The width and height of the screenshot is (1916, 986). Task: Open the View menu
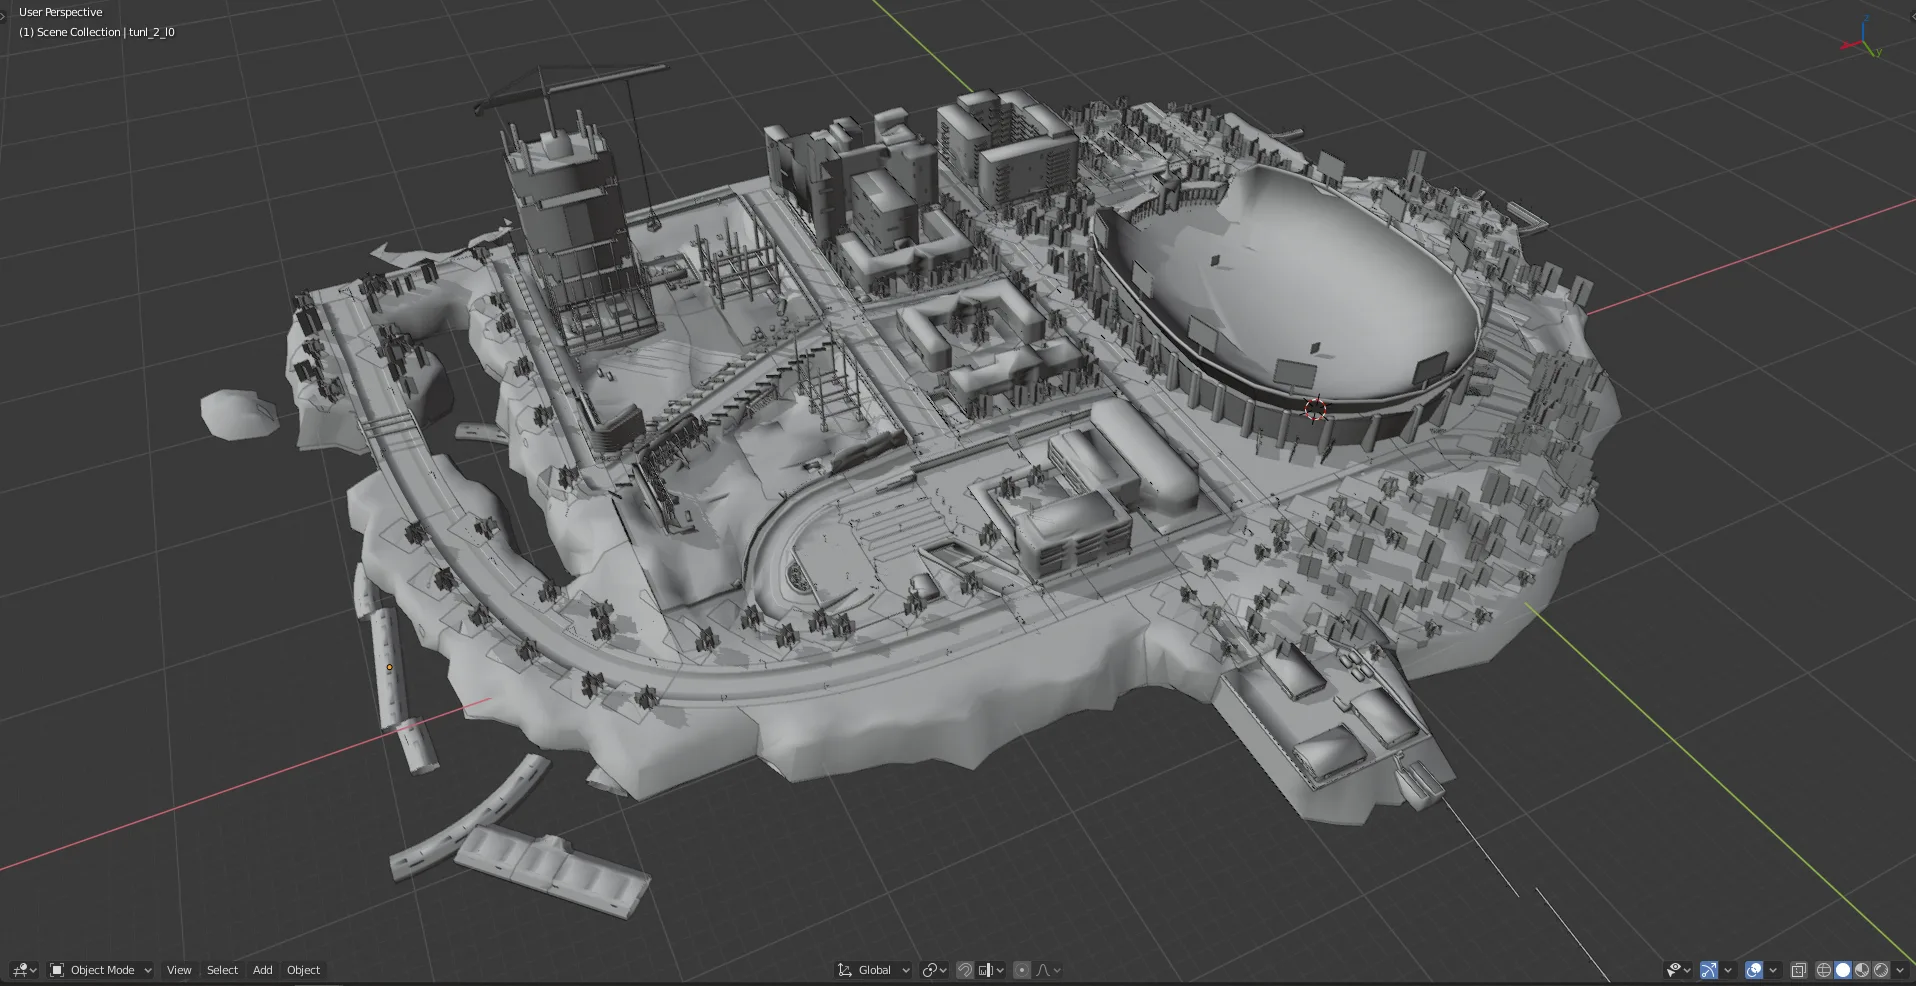(x=179, y=970)
